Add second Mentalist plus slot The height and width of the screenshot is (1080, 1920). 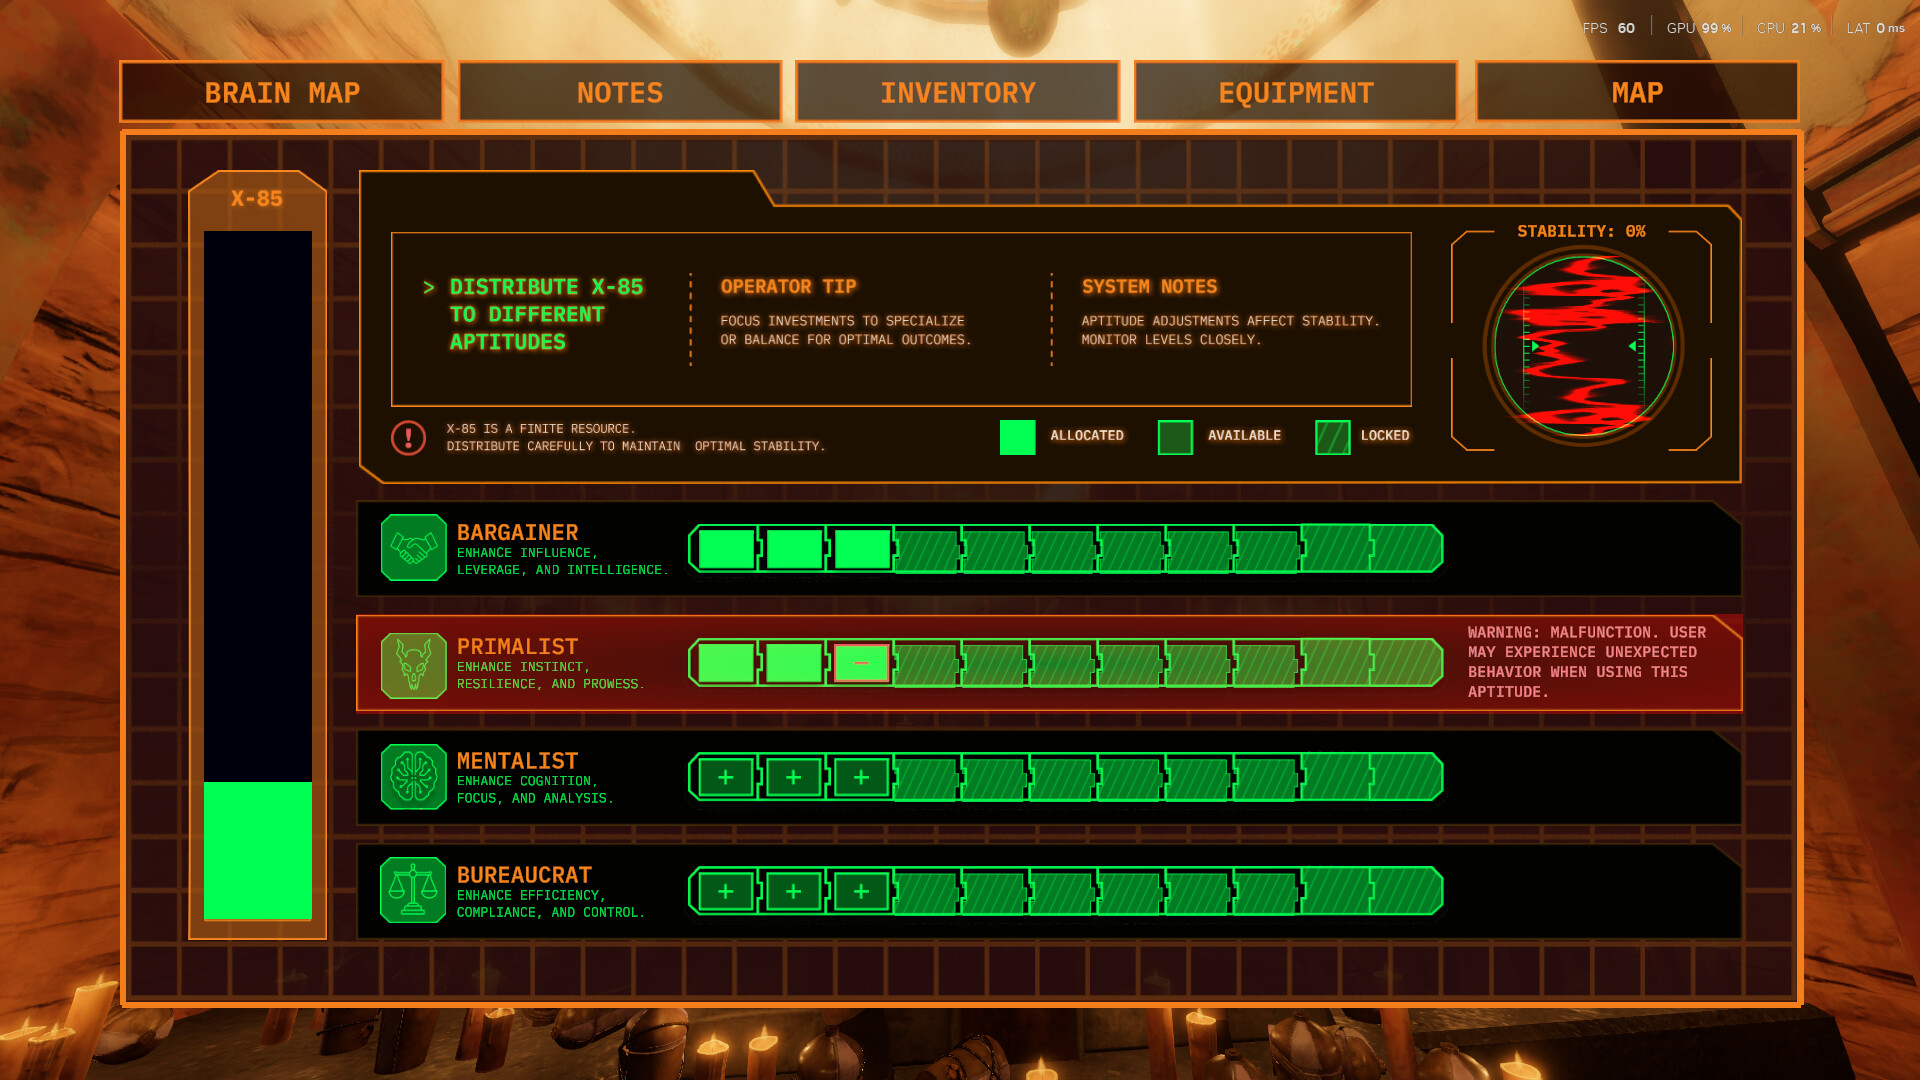tap(793, 777)
